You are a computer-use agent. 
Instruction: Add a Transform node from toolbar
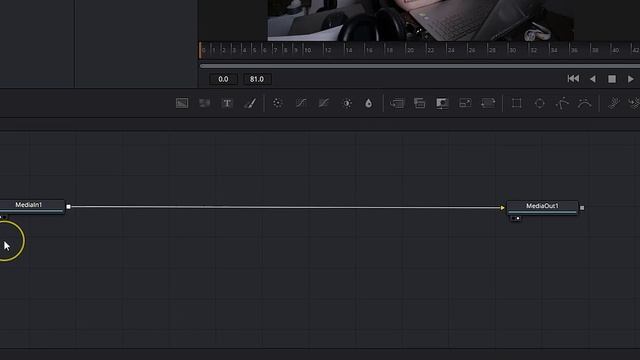click(488, 103)
